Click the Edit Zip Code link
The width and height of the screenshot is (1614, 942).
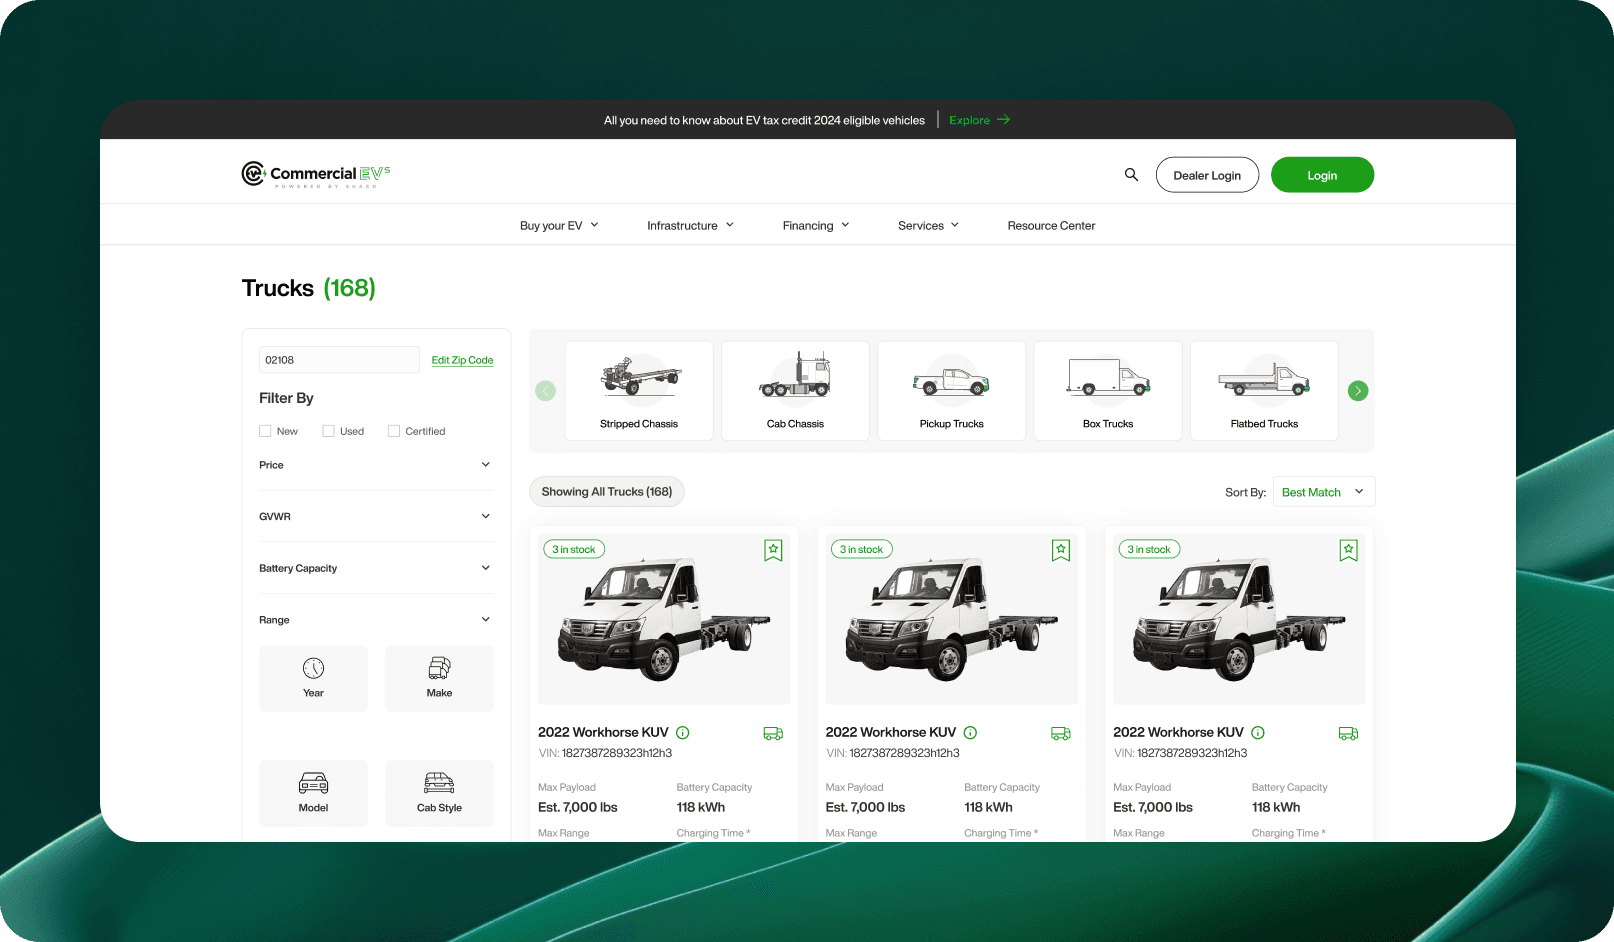pos(462,360)
